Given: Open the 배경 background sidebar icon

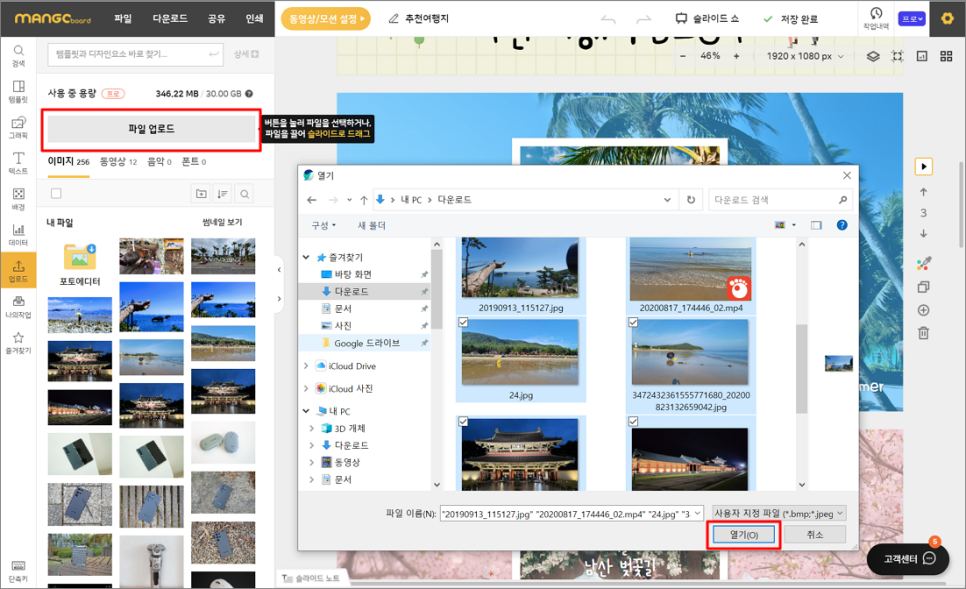Looking at the screenshot, I should [18, 198].
